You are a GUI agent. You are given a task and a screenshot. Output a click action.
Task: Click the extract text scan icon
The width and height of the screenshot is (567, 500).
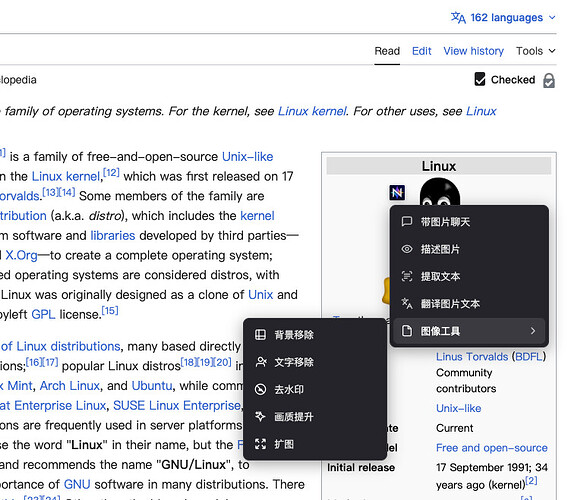click(x=407, y=276)
